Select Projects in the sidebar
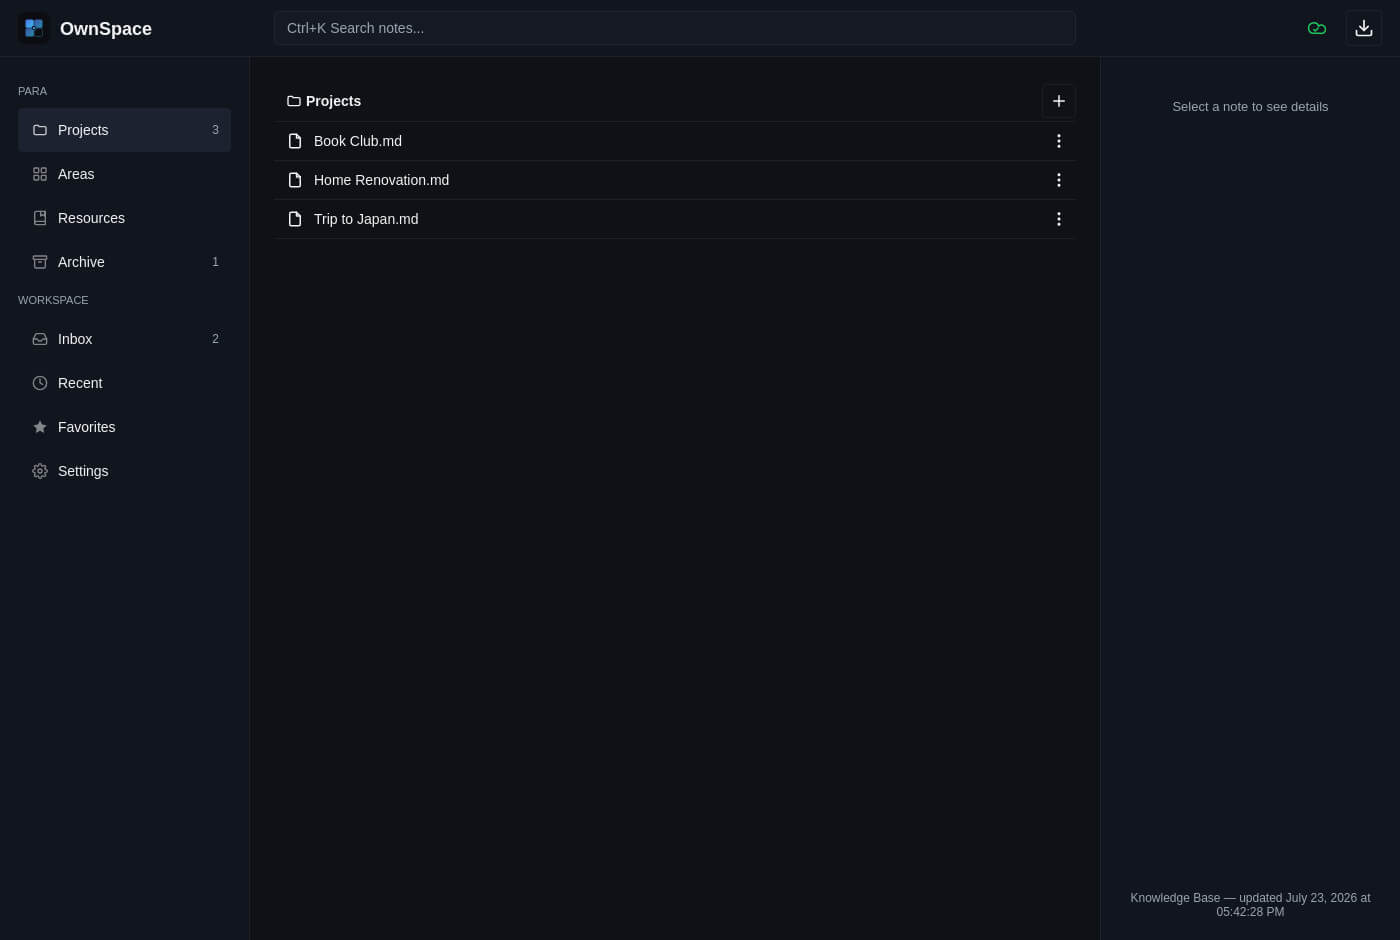The height and width of the screenshot is (940, 1400). coord(124,130)
